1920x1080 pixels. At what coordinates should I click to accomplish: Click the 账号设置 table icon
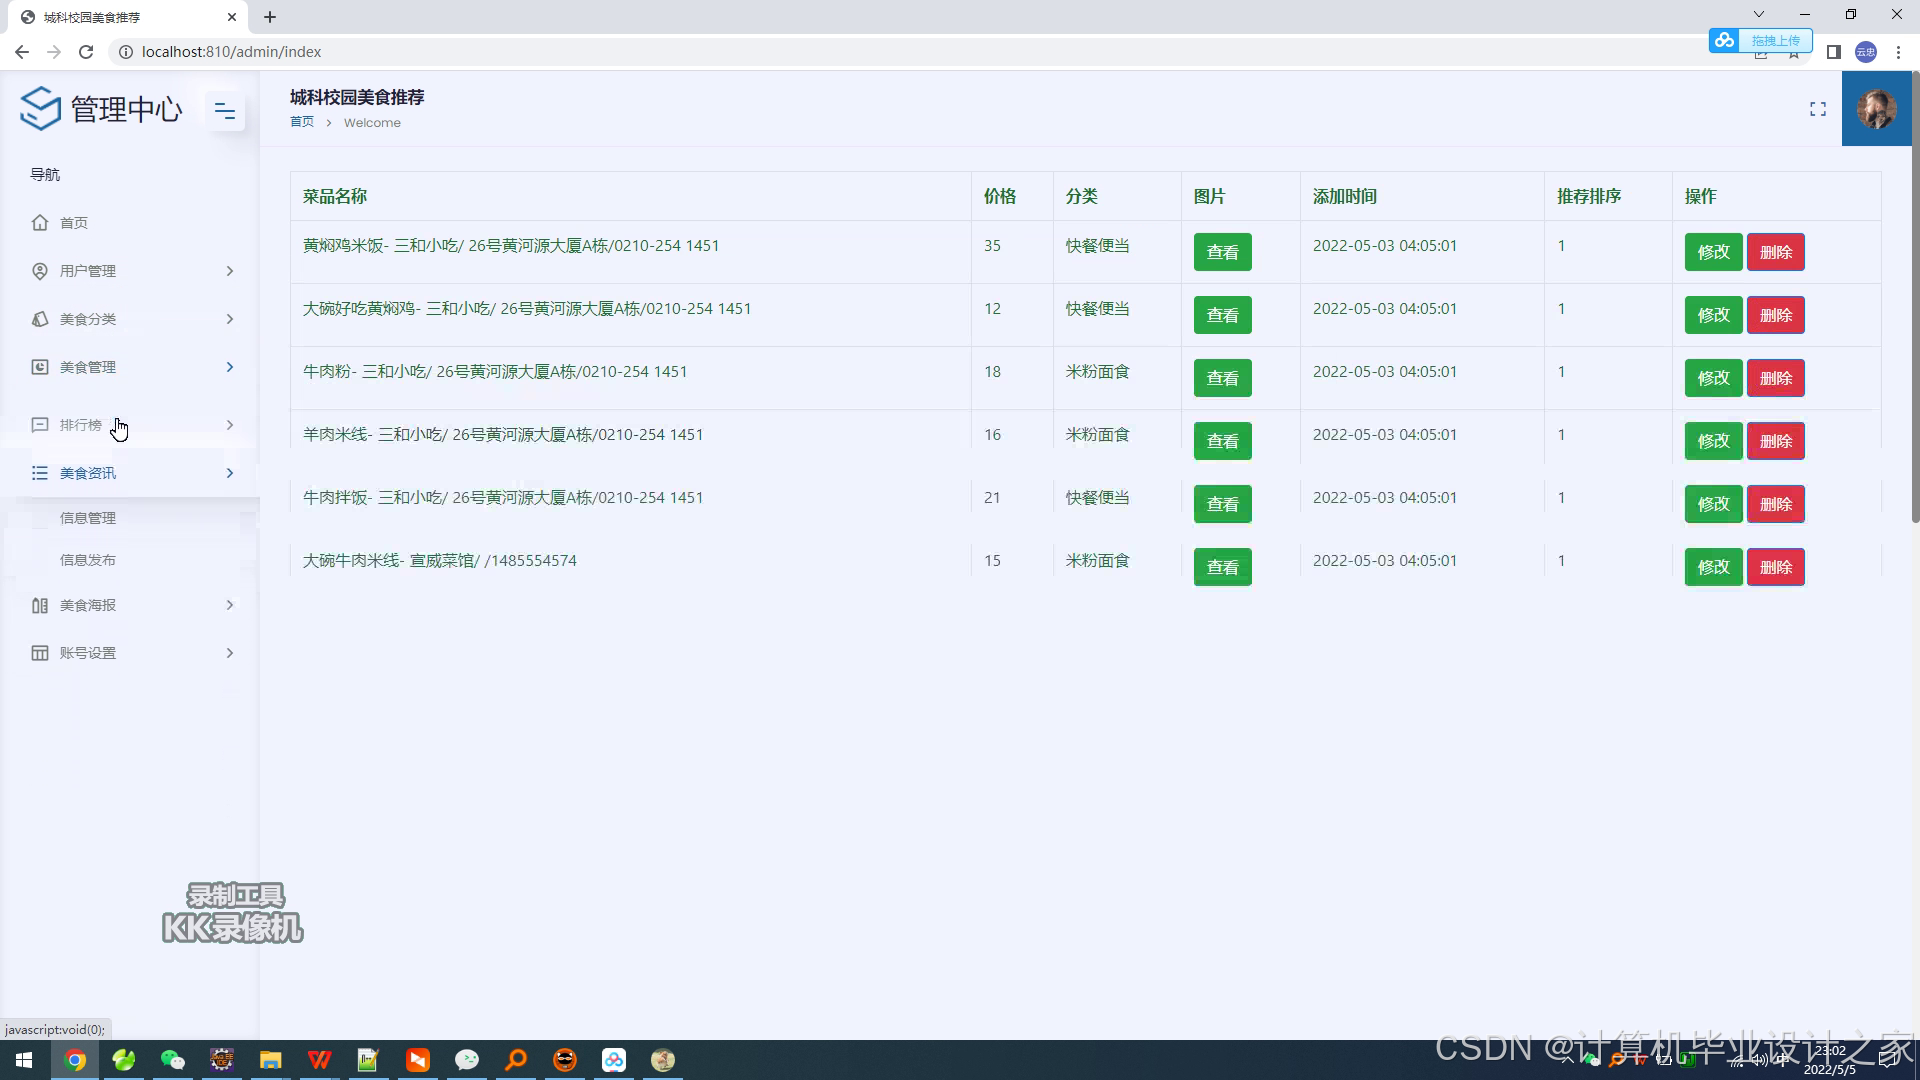click(x=40, y=653)
